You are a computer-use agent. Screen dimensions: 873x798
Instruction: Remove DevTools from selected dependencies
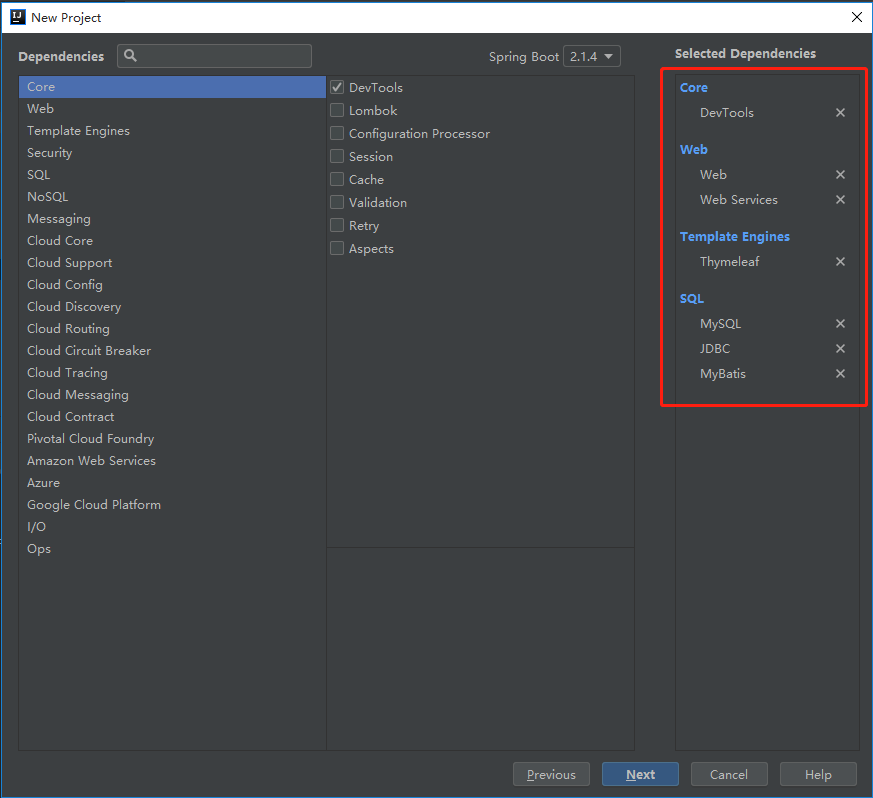pos(840,112)
